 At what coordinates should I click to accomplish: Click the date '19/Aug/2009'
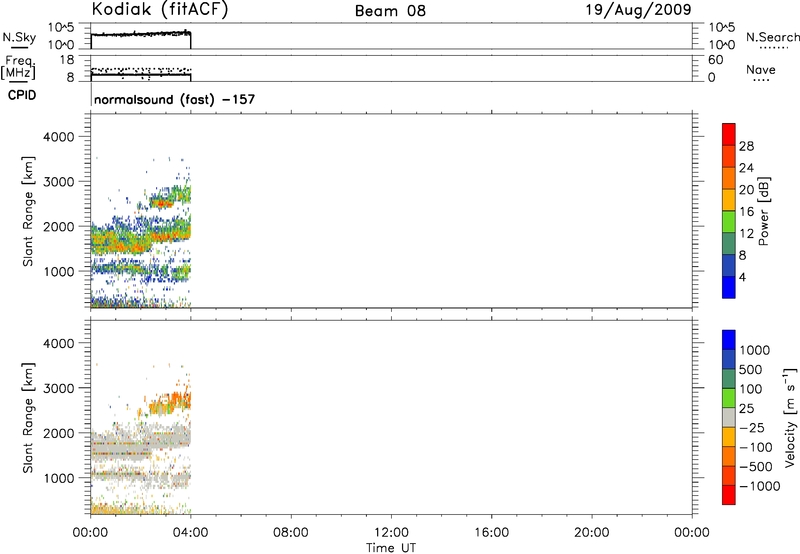[x=638, y=10]
